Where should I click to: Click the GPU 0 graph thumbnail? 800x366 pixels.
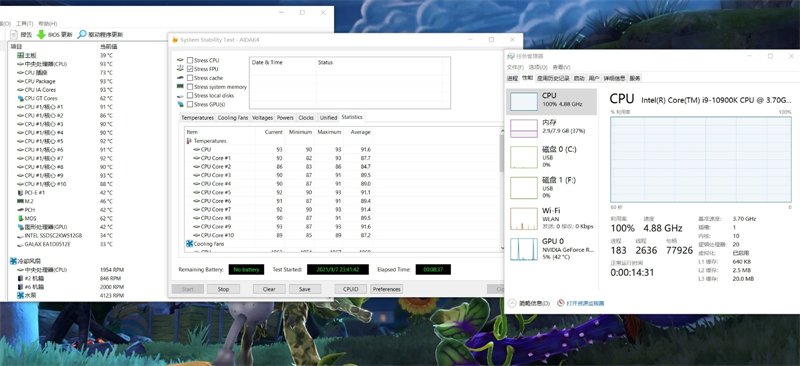pos(523,250)
